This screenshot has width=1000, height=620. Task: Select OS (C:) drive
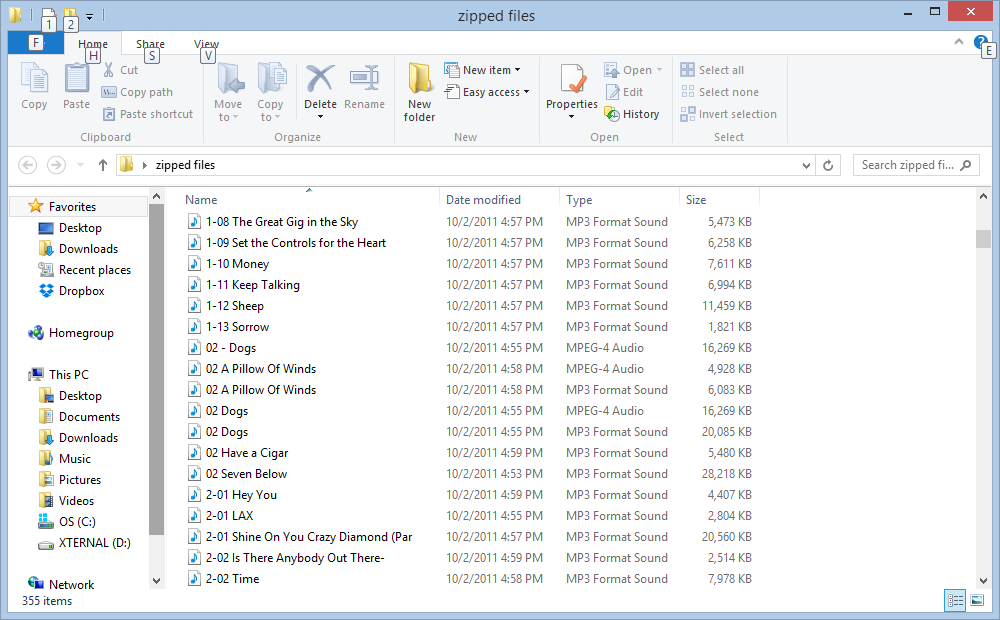coord(67,522)
